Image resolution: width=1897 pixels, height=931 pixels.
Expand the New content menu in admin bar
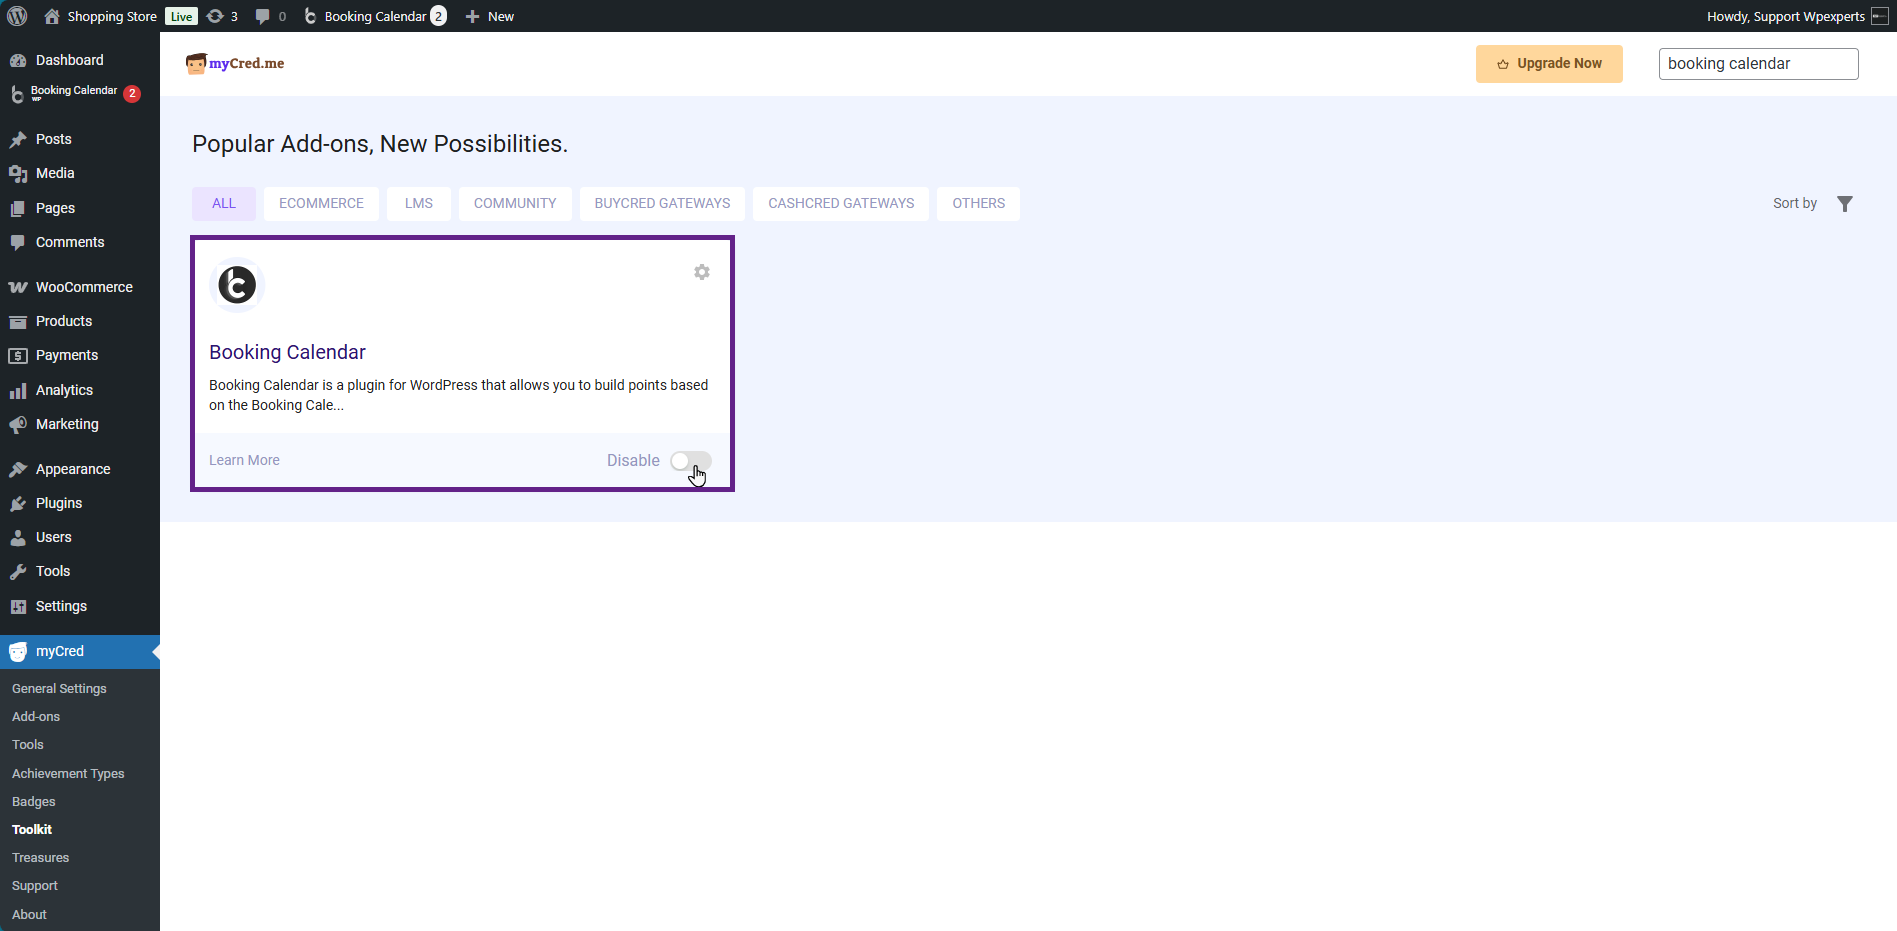click(x=489, y=16)
